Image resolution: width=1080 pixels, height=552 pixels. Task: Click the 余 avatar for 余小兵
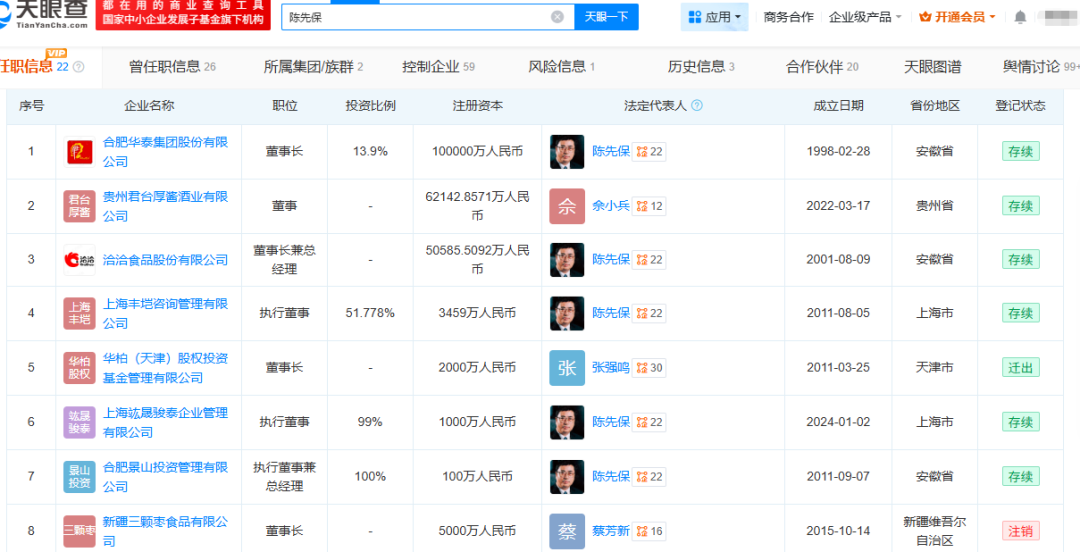567,206
